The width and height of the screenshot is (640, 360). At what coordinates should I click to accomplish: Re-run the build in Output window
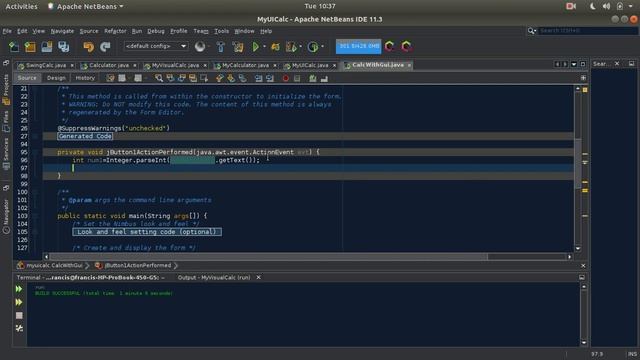pos(19,289)
